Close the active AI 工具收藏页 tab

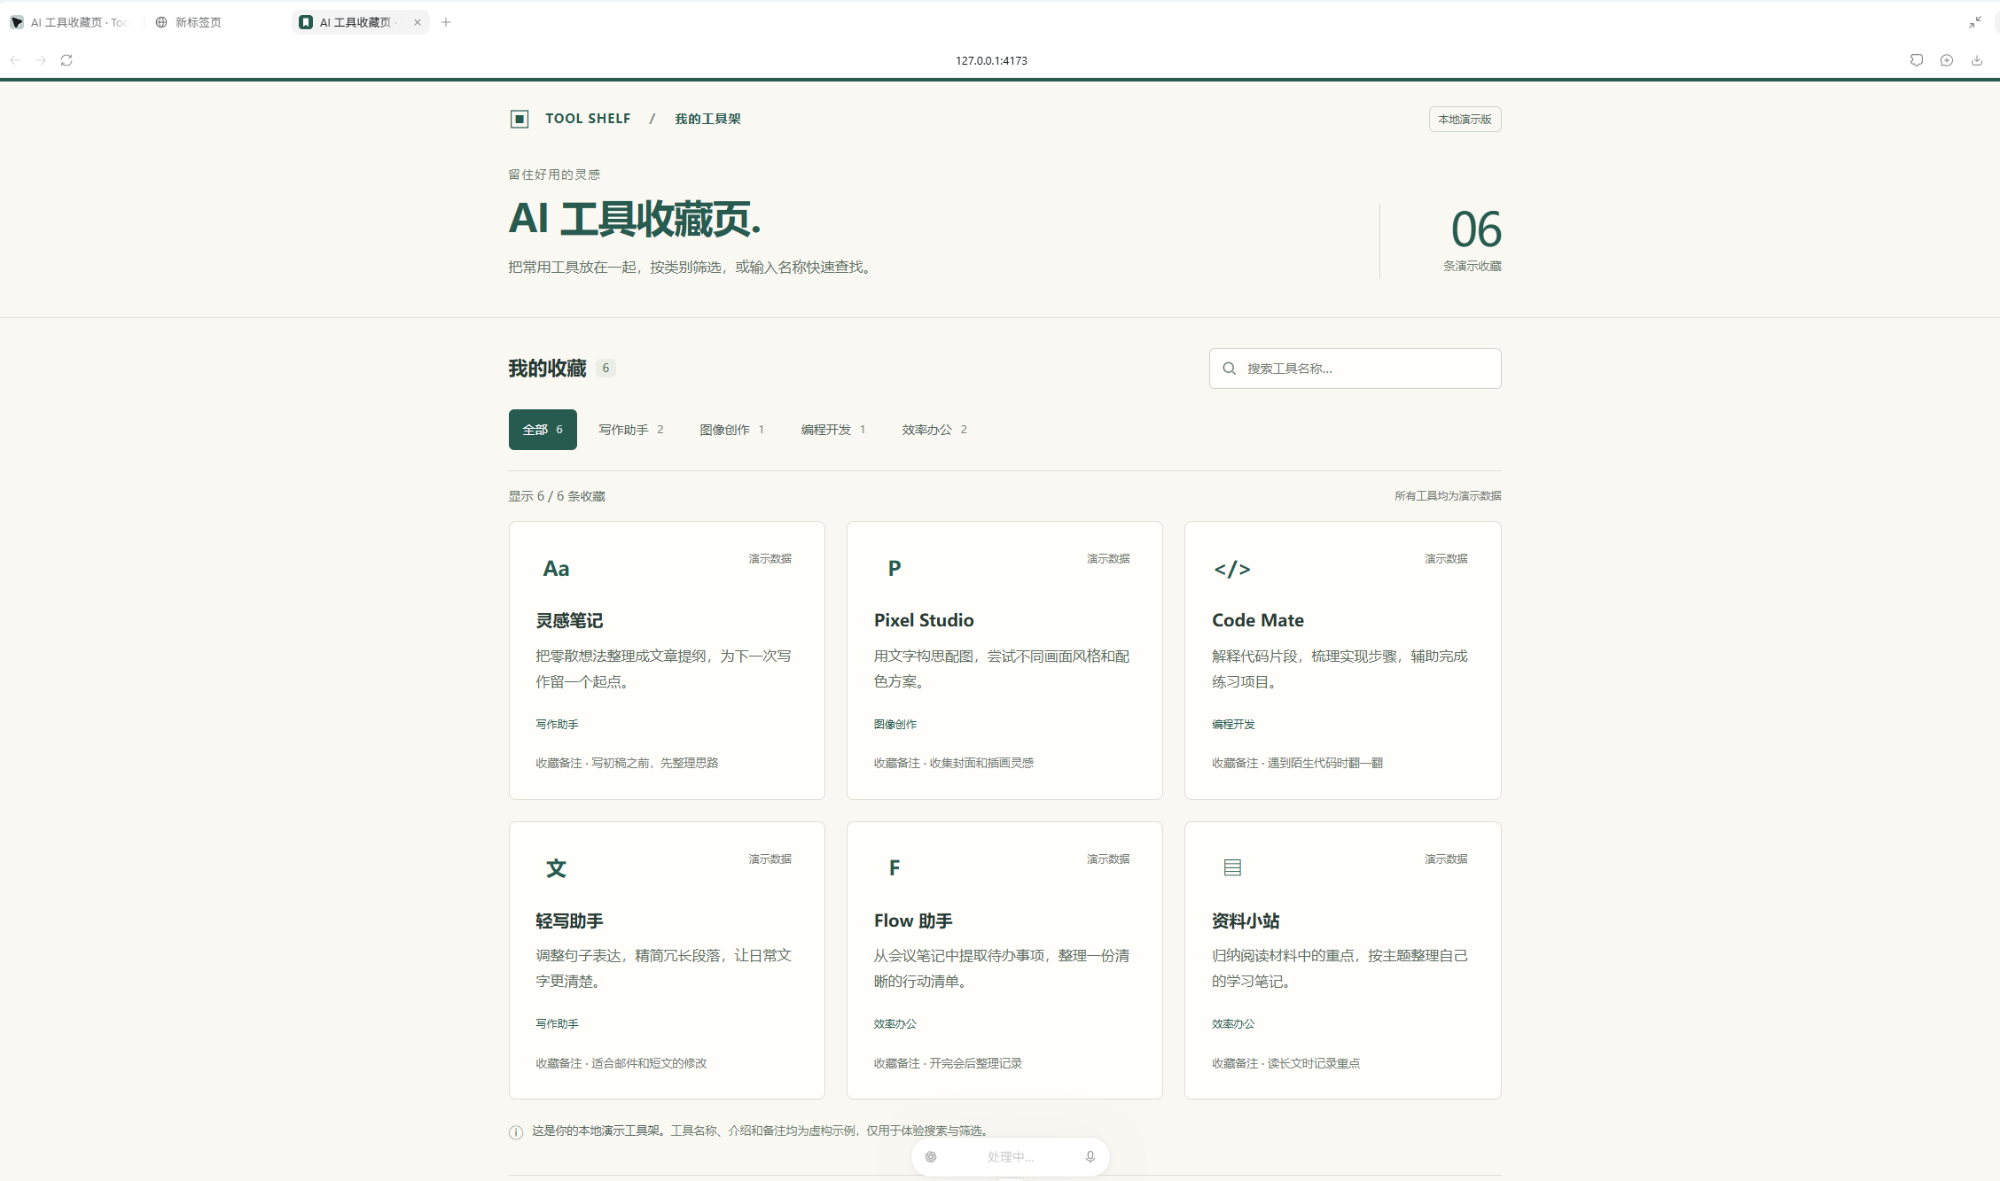point(418,22)
